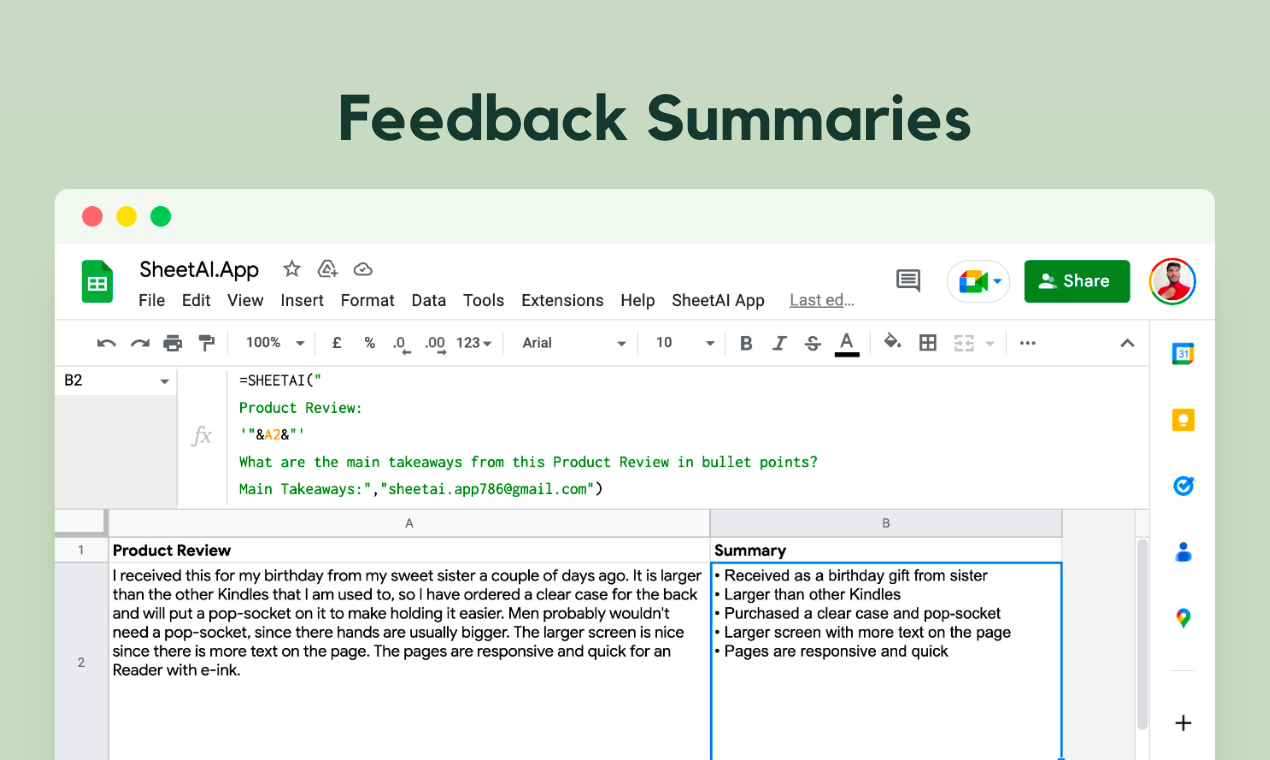Toggle strikethrough formatting
This screenshot has width=1270, height=760.
click(x=813, y=343)
